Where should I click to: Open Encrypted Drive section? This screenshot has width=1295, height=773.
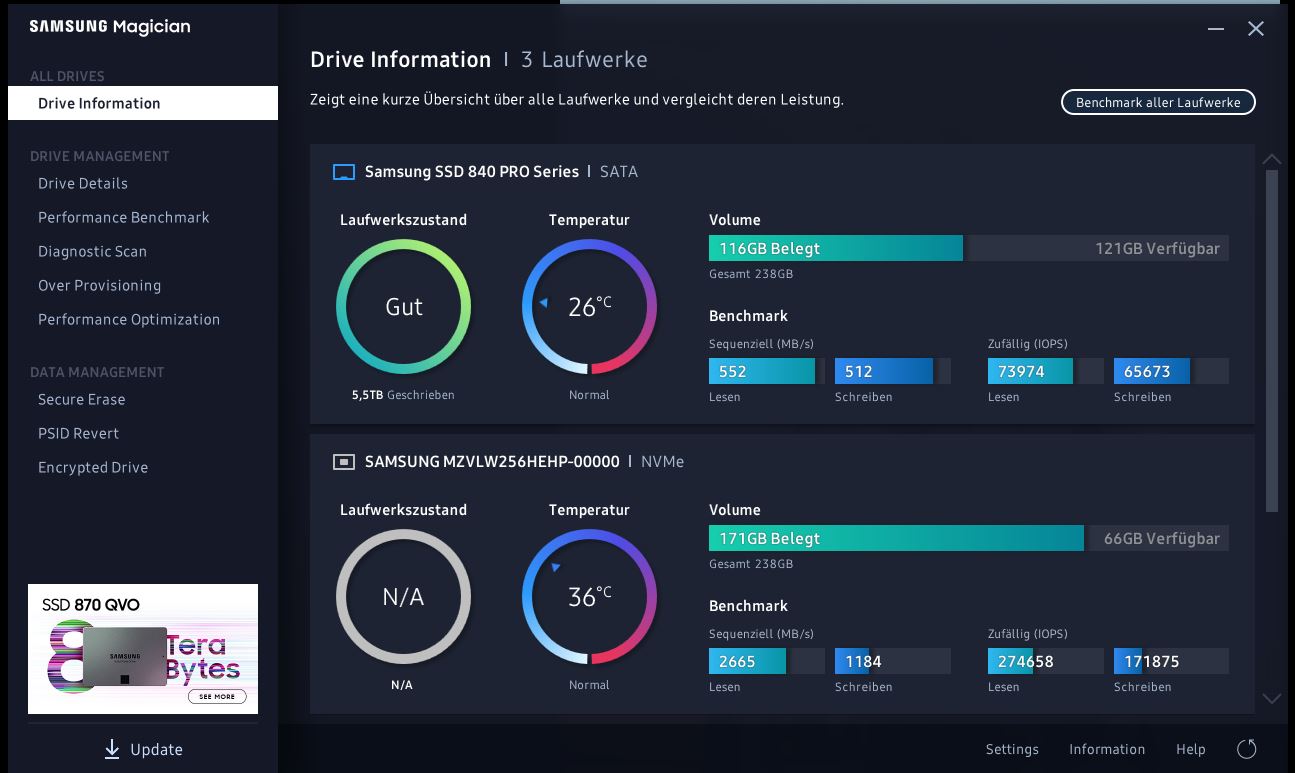coord(93,467)
